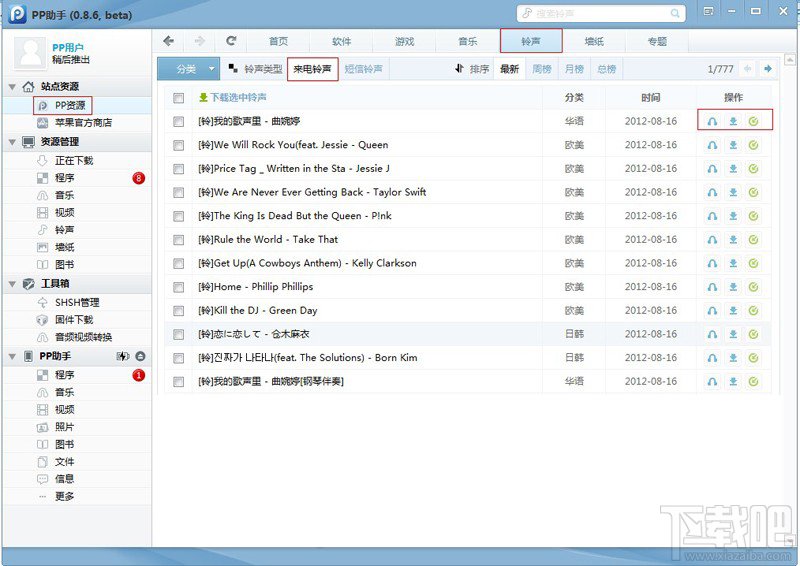Screen dimensions: 800x566
Task: Click 下载选中铃声 link
Action: [233, 97]
